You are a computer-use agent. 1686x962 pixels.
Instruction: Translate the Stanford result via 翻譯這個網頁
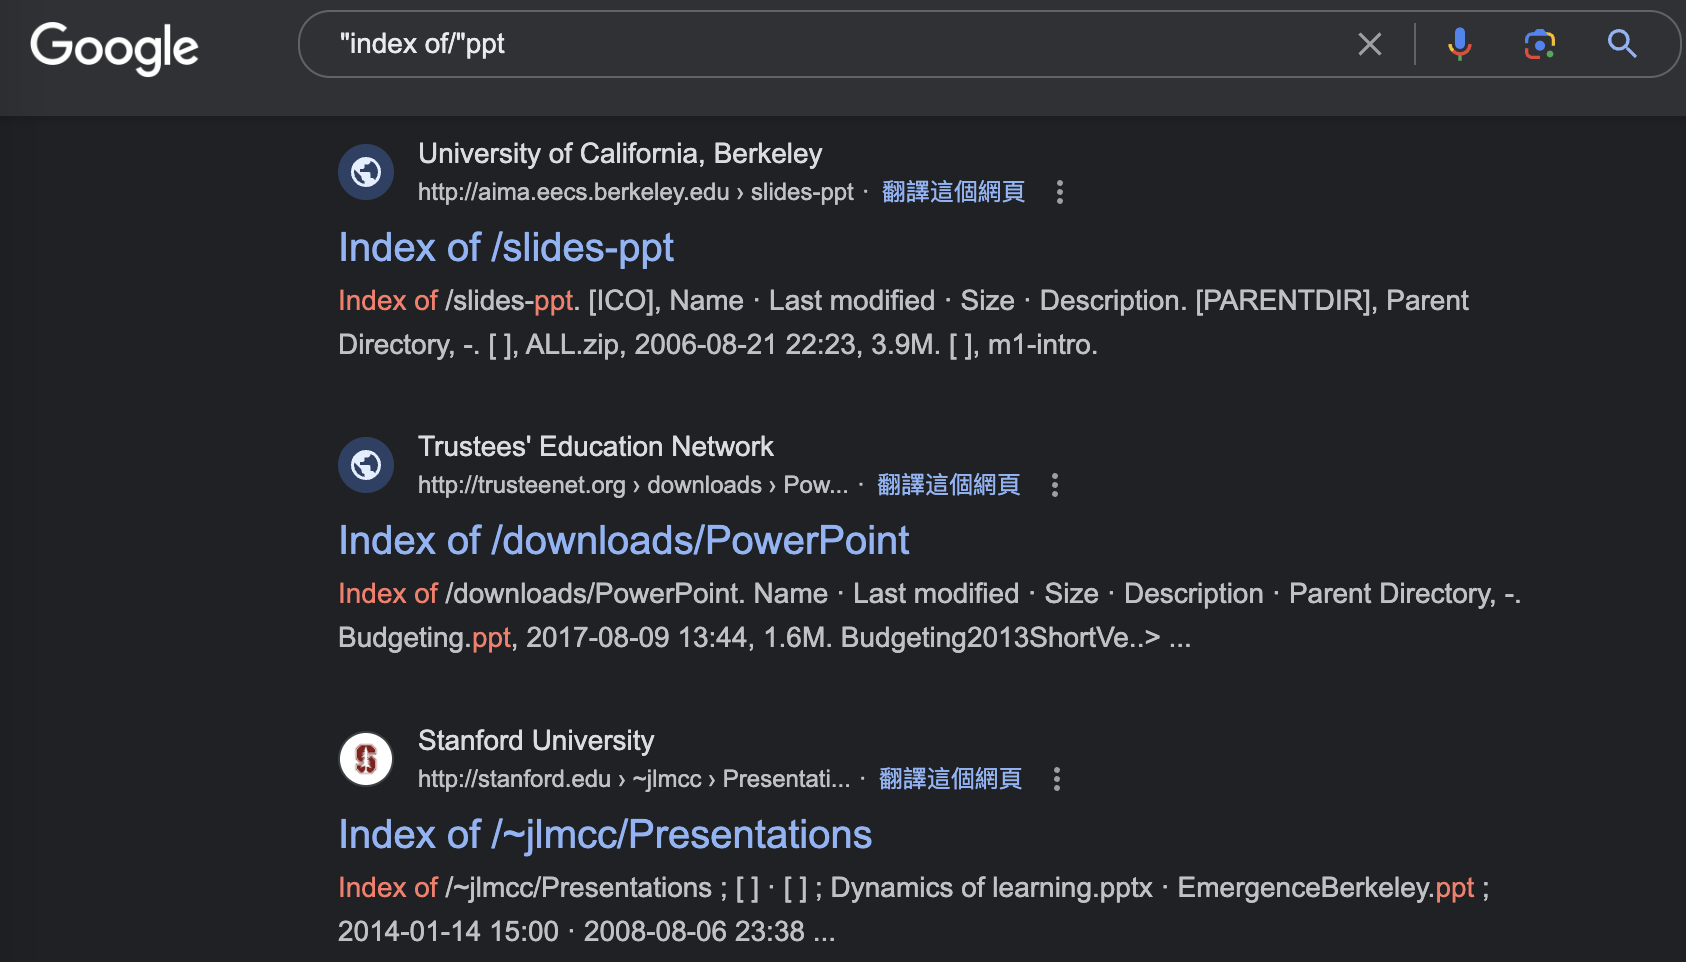[x=949, y=778]
